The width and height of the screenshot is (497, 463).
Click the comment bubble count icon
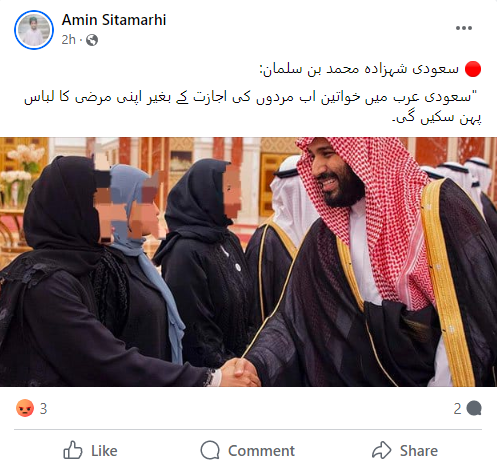[474, 408]
